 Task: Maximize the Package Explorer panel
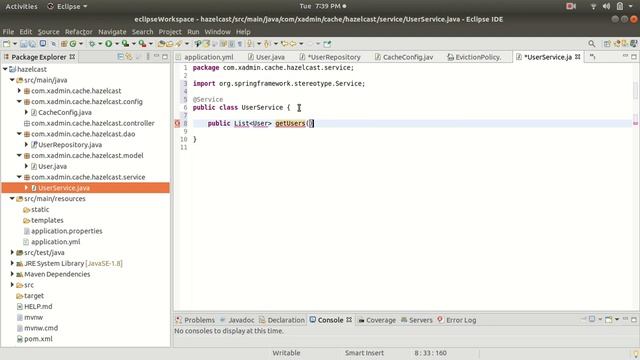point(165,57)
